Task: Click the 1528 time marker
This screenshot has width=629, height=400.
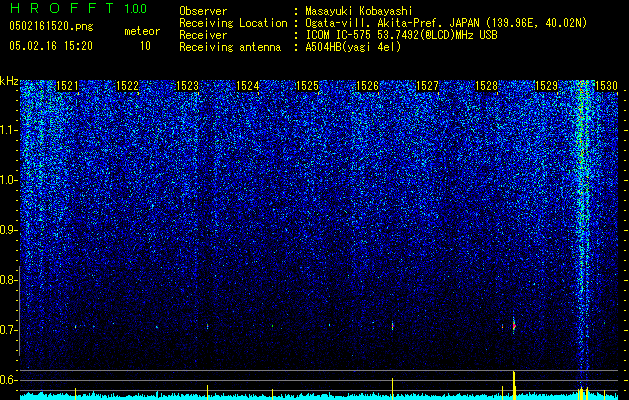Action: 487,86
